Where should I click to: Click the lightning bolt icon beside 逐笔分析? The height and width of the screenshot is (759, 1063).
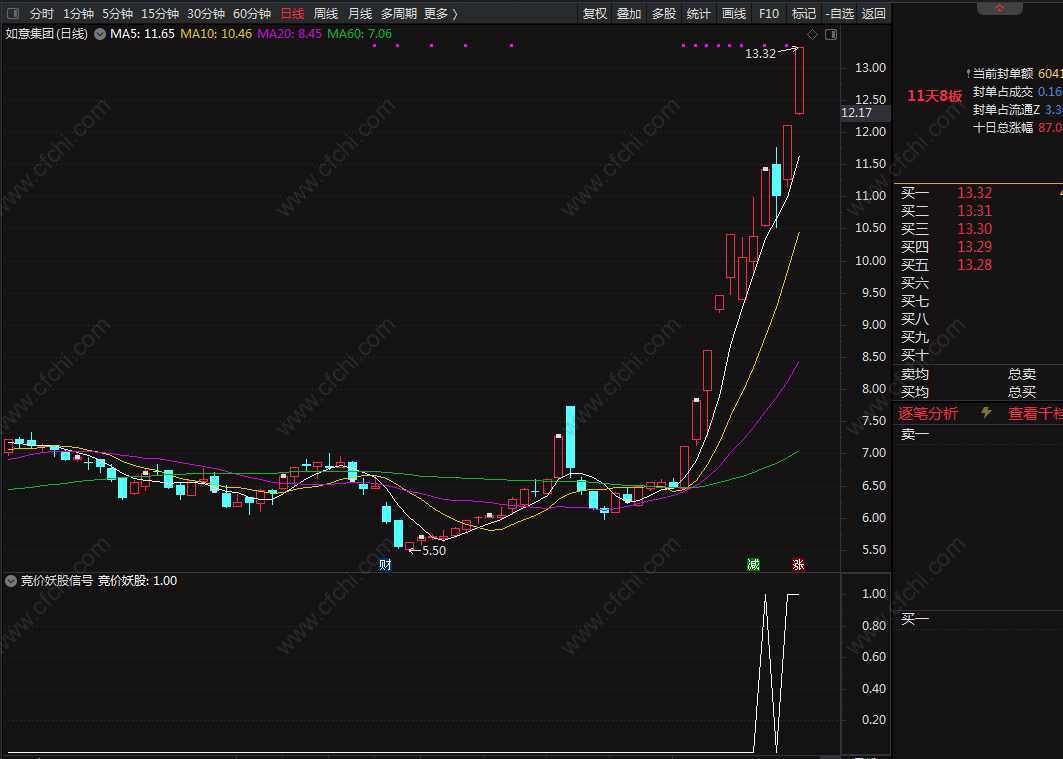pyautogui.click(x=986, y=413)
